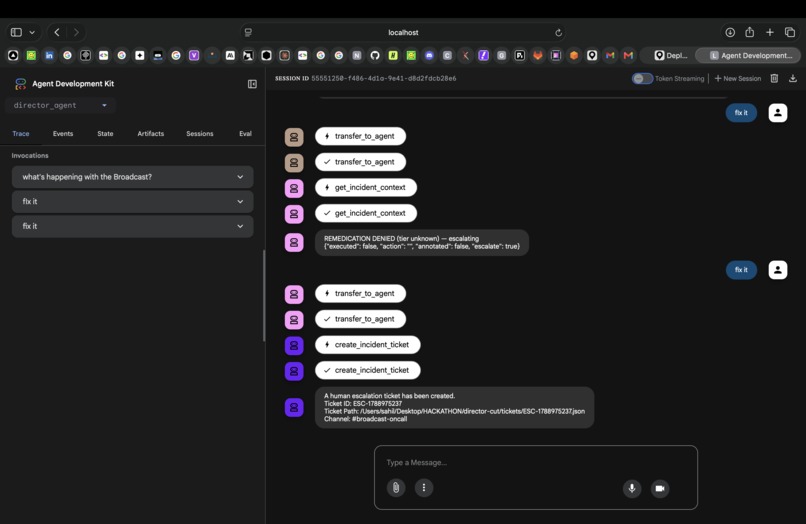The height and width of the screenshot is (524, 806).
Task: Select the Agent Development browser tab
Action: tap(748, 56)
